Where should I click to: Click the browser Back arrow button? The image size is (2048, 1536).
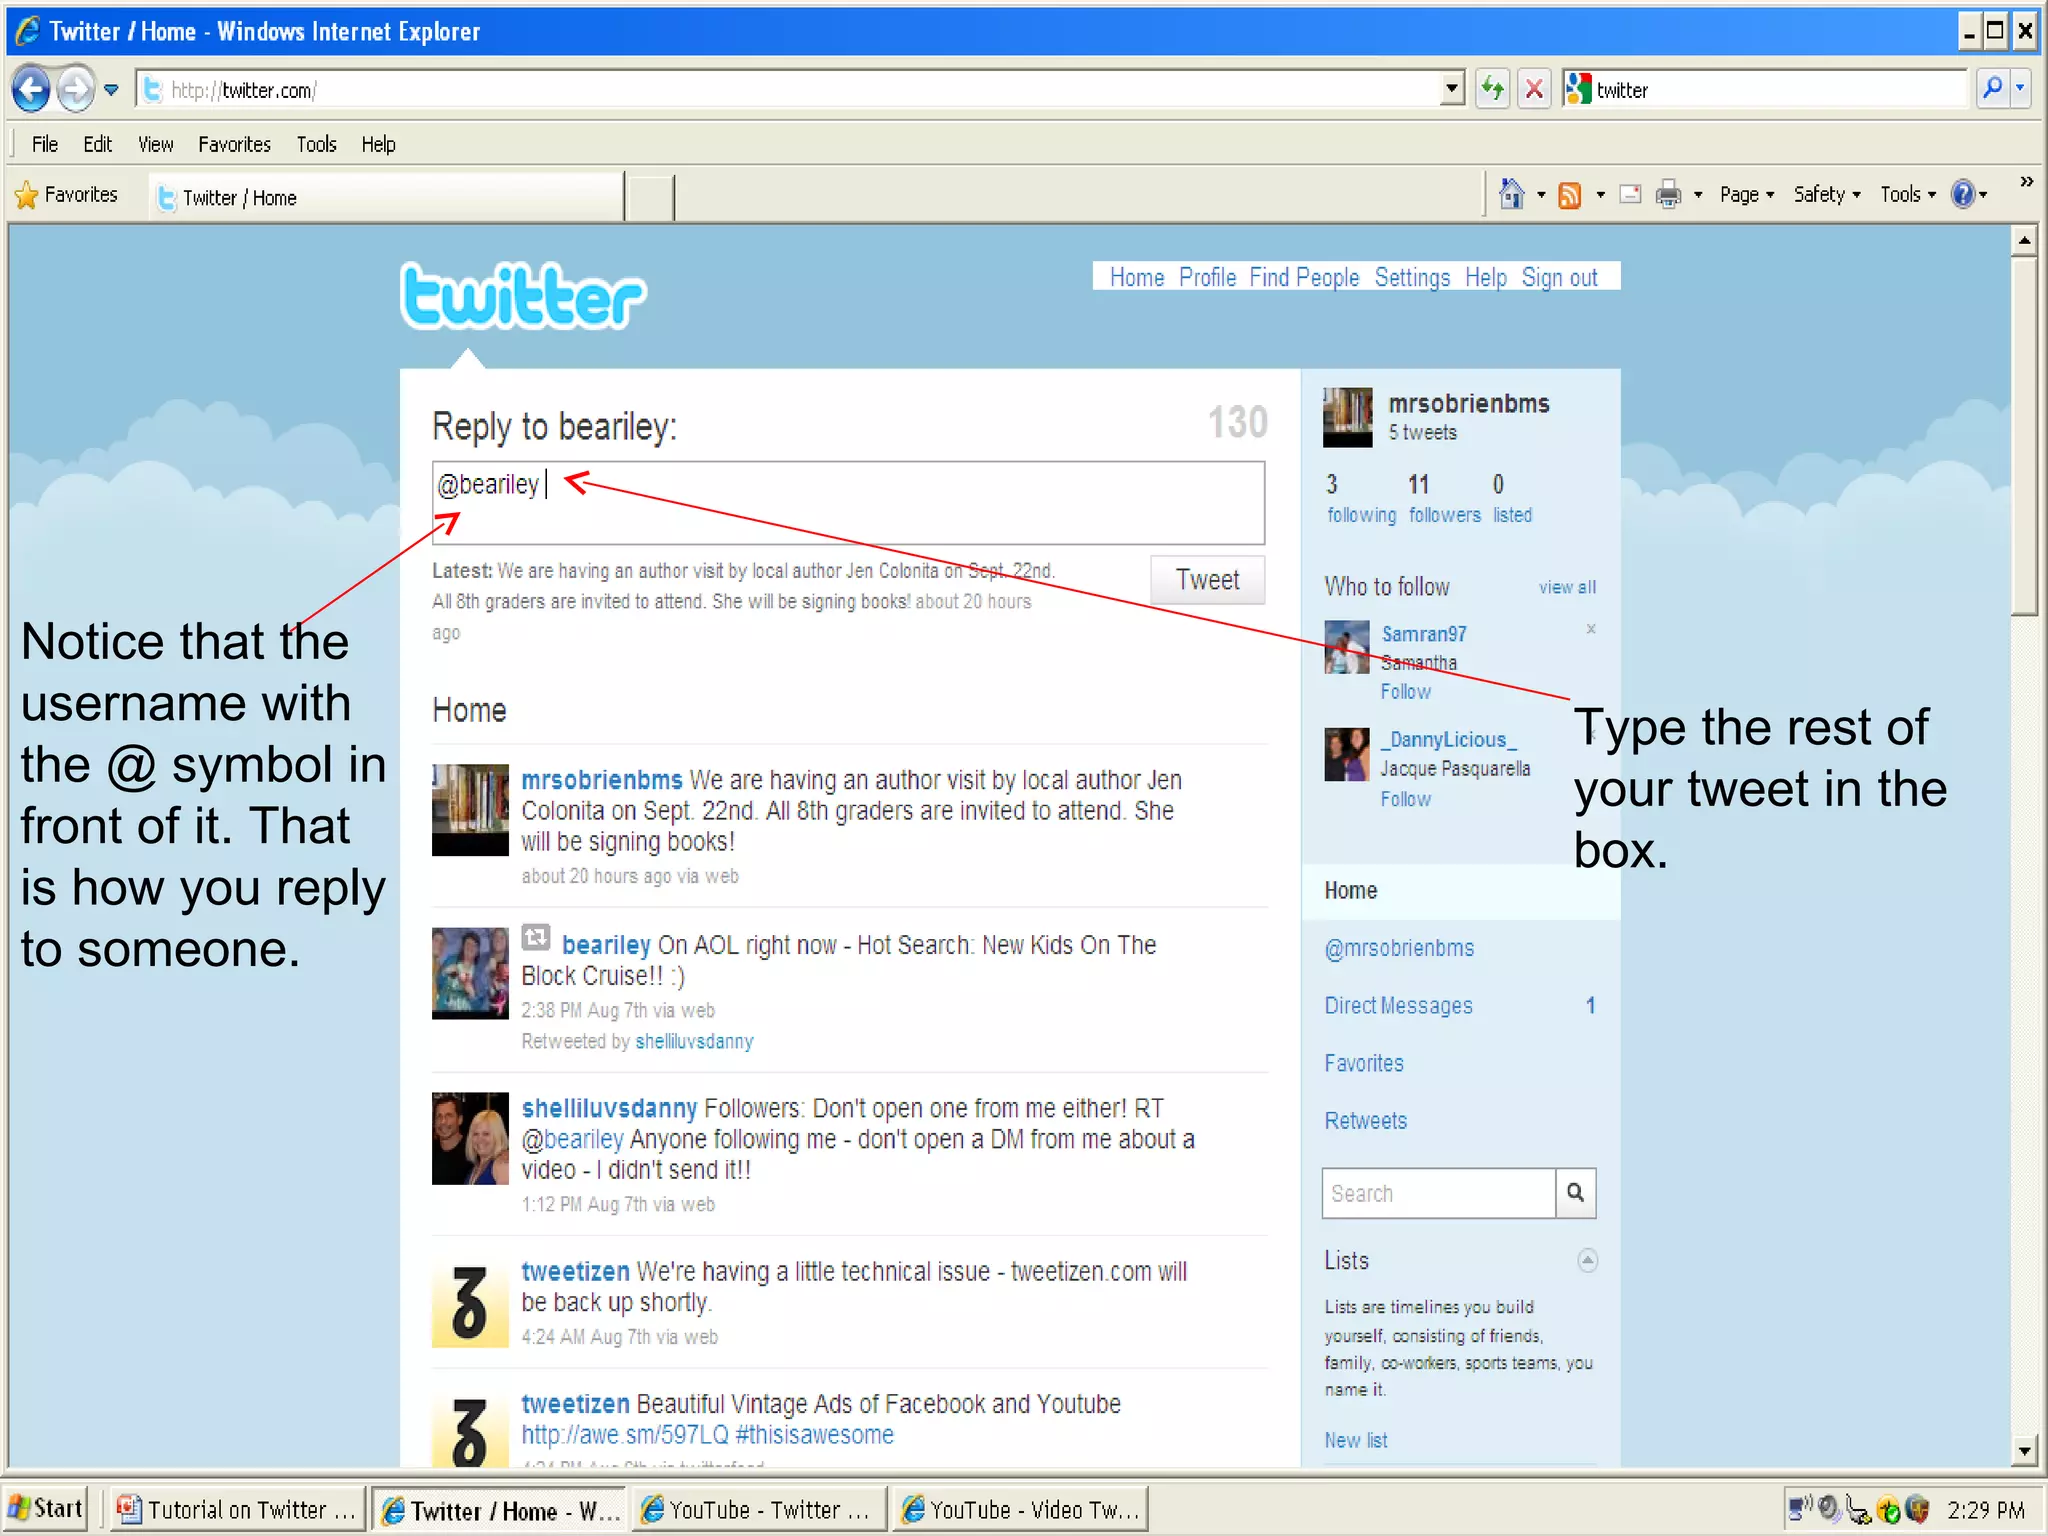click(31, 90)
